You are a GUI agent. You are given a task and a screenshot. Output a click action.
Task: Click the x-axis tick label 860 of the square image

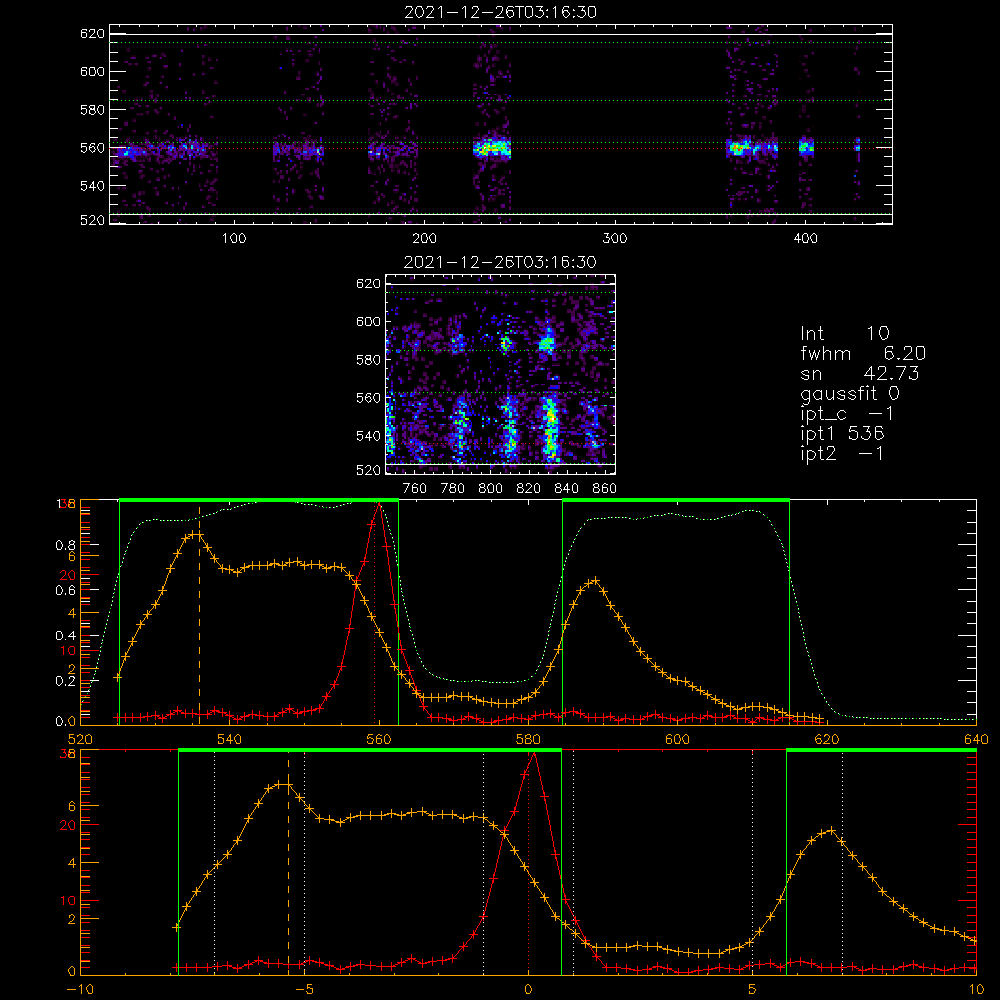tap(605, 489)
